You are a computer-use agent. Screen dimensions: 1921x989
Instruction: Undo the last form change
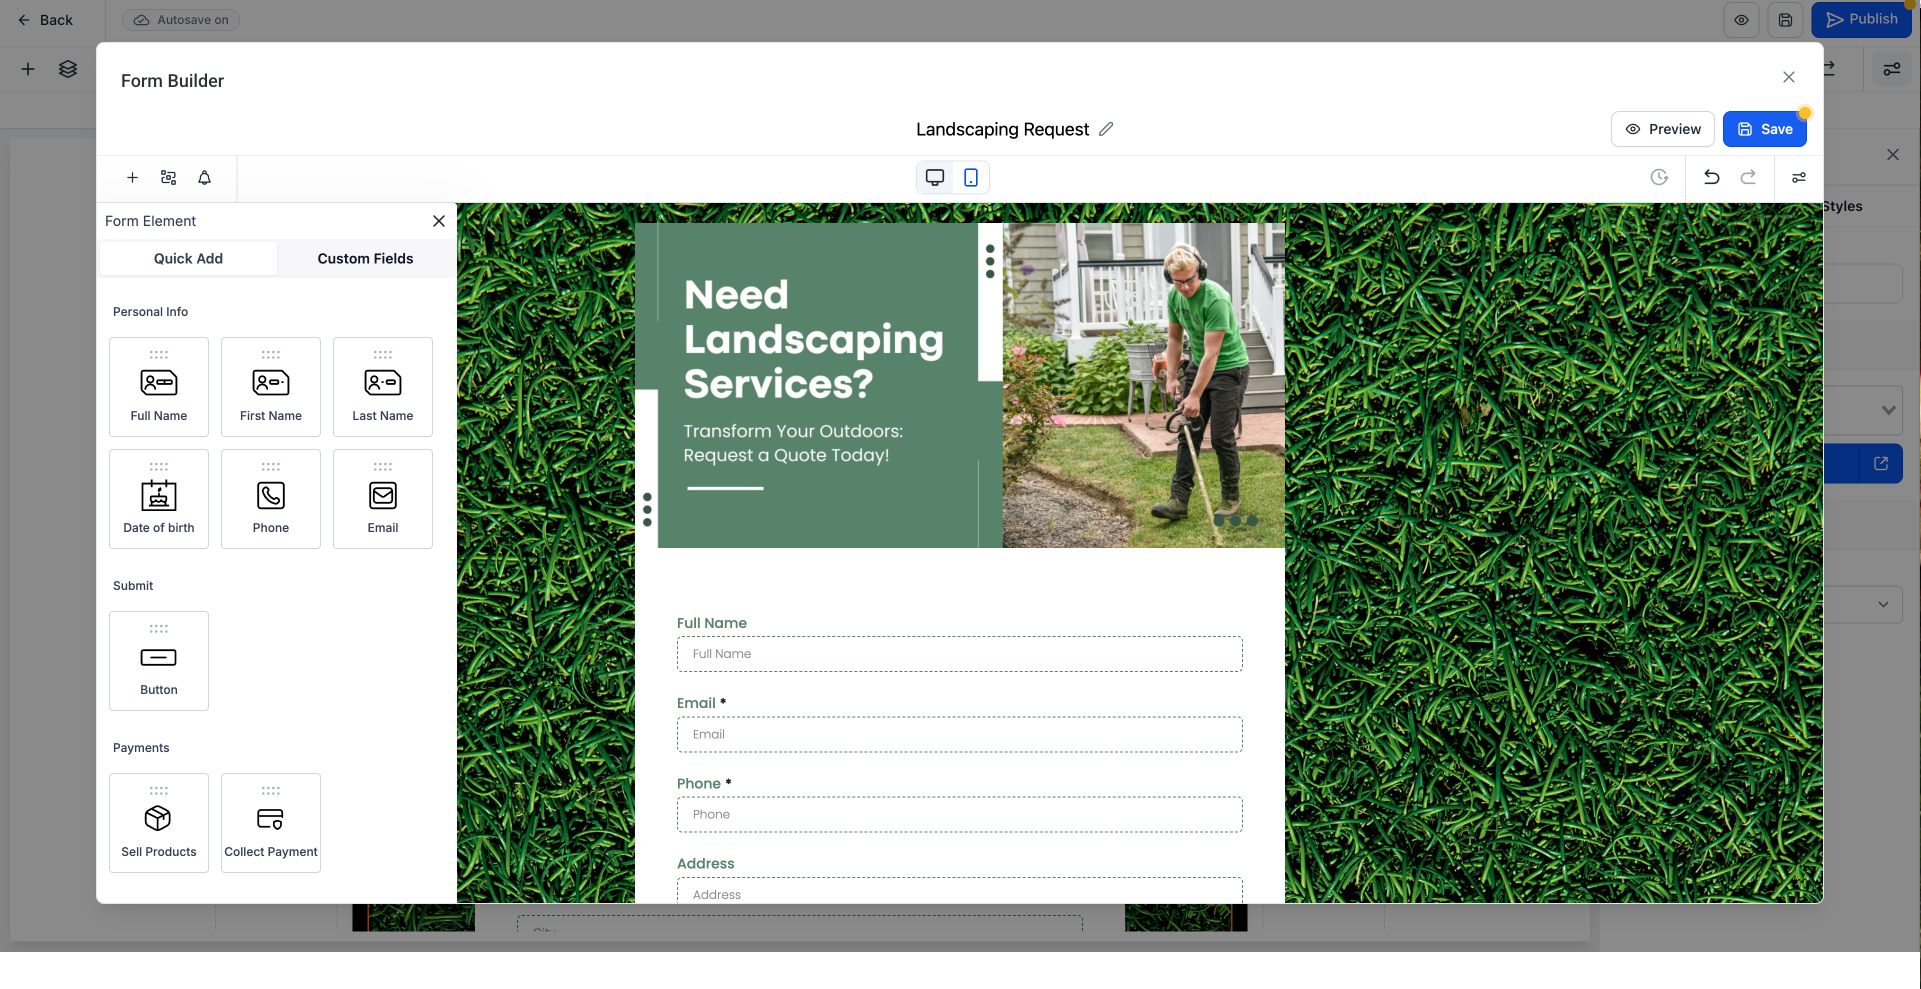coord(1711,177)
